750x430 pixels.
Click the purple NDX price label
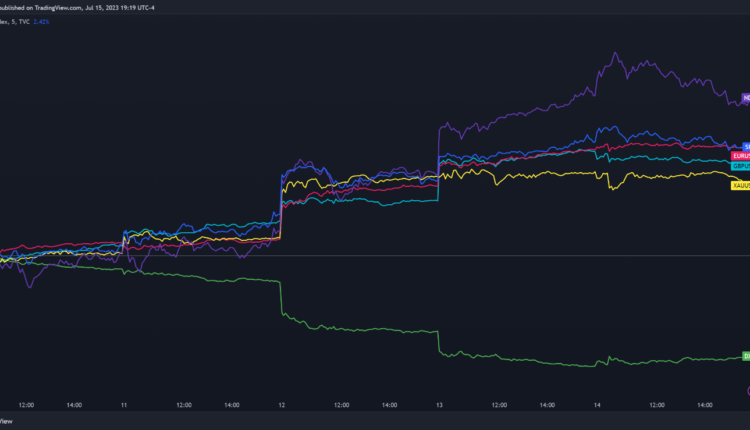coord(744,97)
